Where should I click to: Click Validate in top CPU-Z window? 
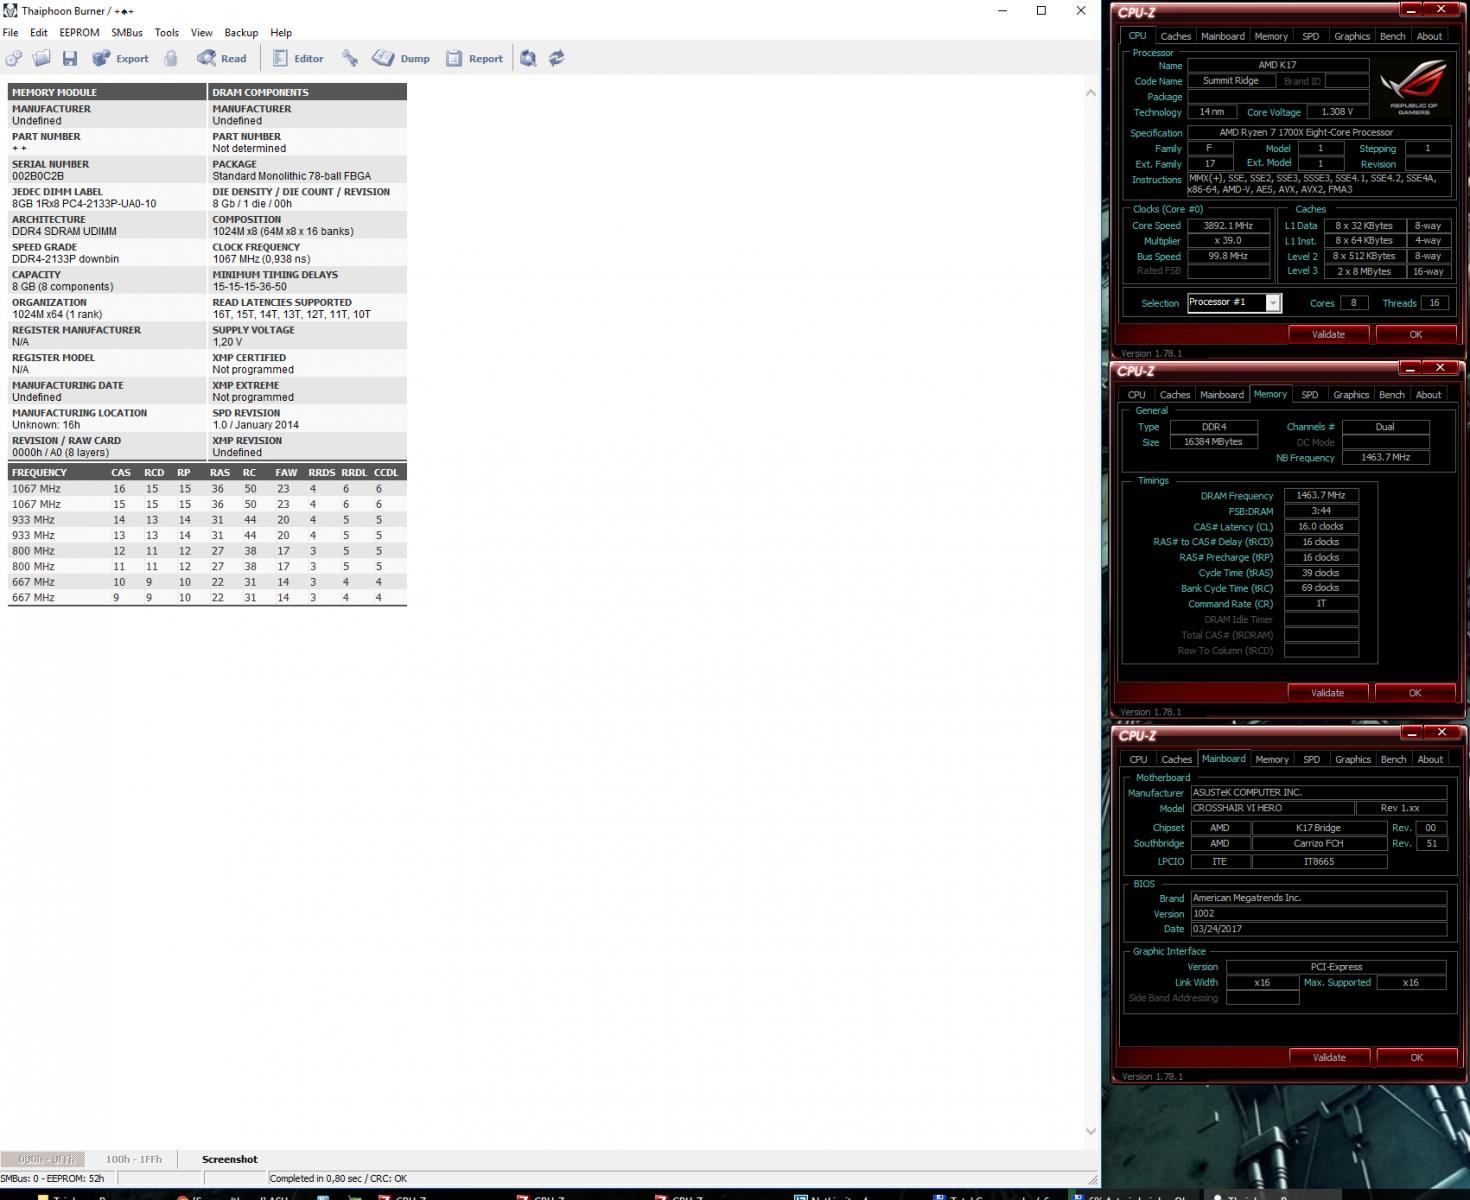(1329, 334)
